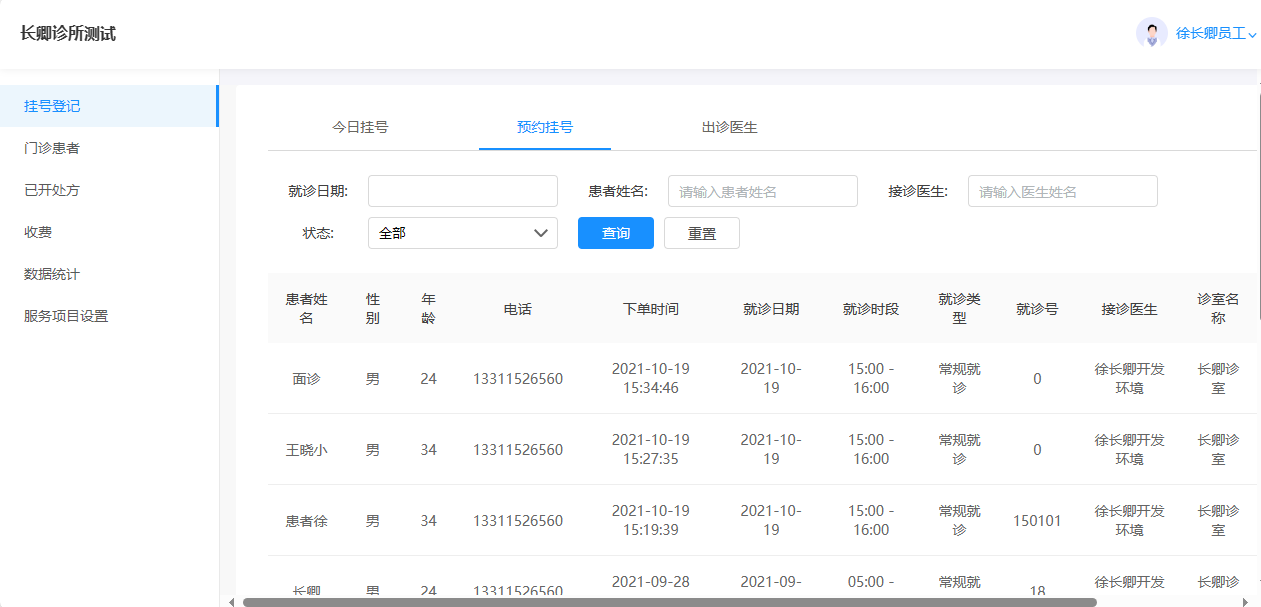This screenshot has height=607, width=1261.
Task: Click the 诊室名称 column header
Action: 1218,308
